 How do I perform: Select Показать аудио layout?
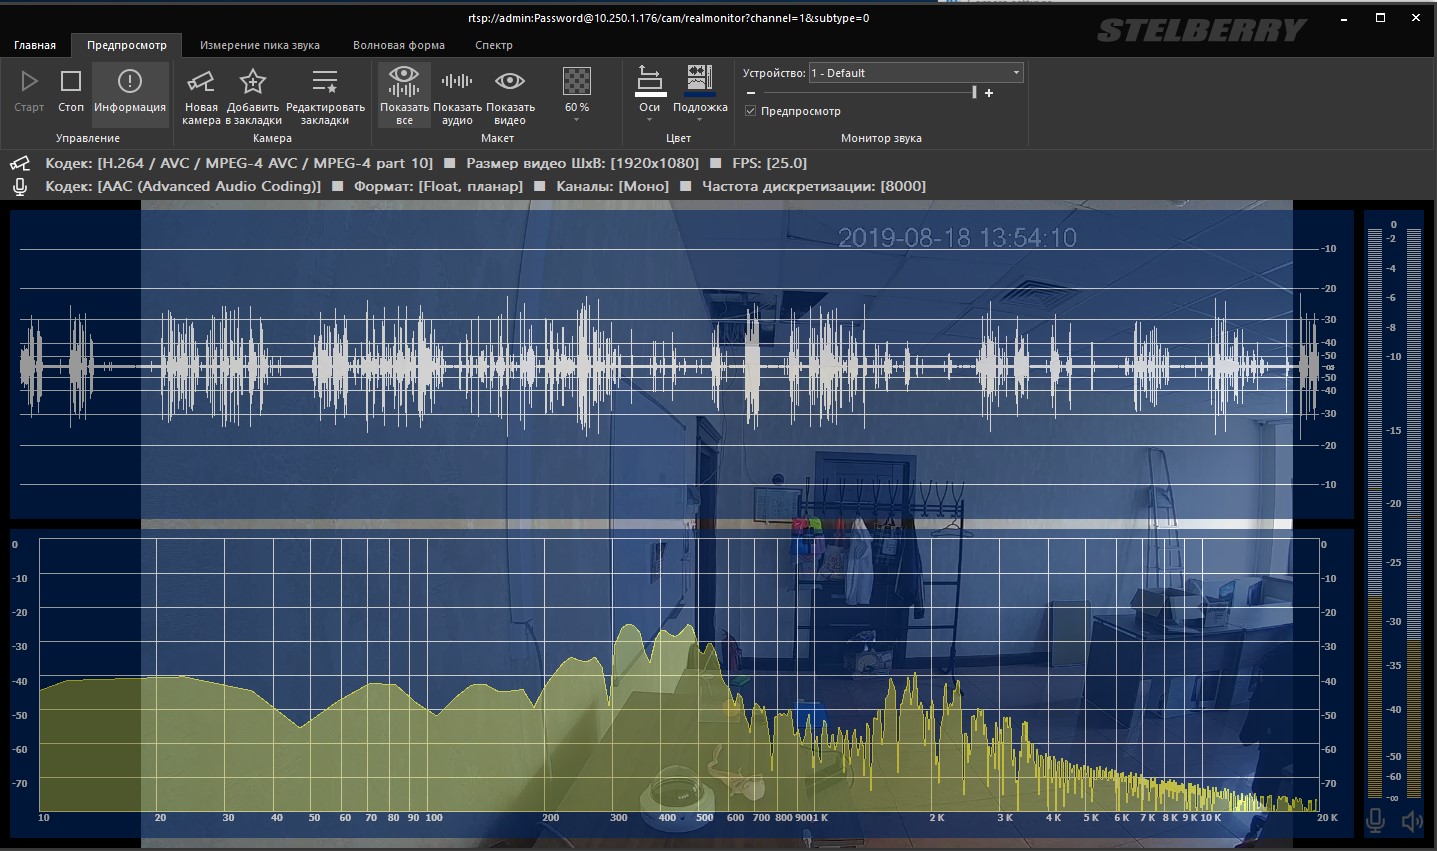point(457,94)
